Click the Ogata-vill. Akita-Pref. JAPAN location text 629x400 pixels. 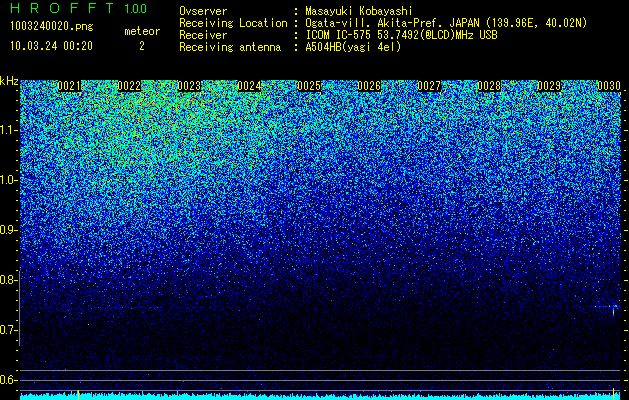pyautogui.click(x=446, y=23)
